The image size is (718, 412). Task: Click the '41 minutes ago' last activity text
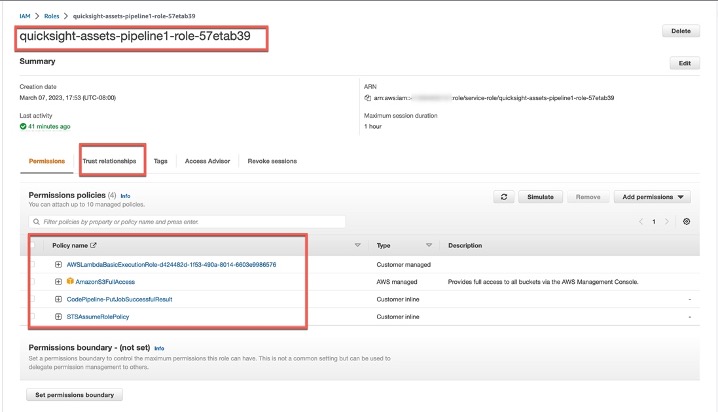(x=49, y=126)
